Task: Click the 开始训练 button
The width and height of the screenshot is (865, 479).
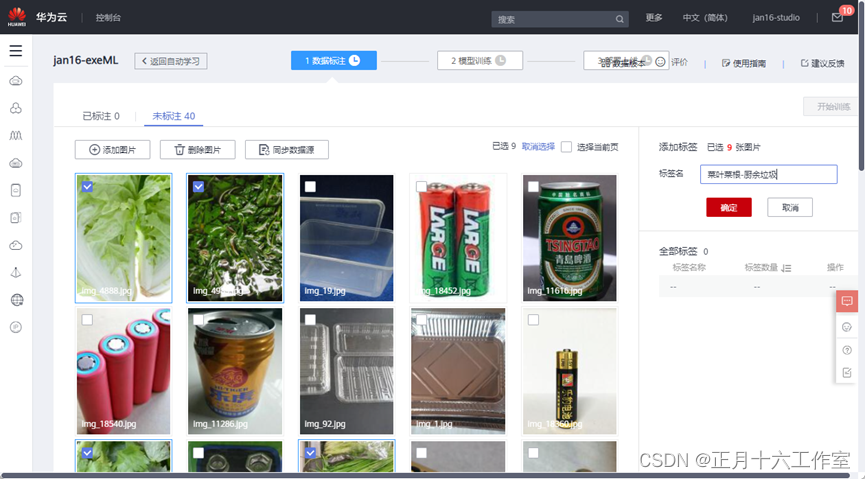Action: click(833, 107)
